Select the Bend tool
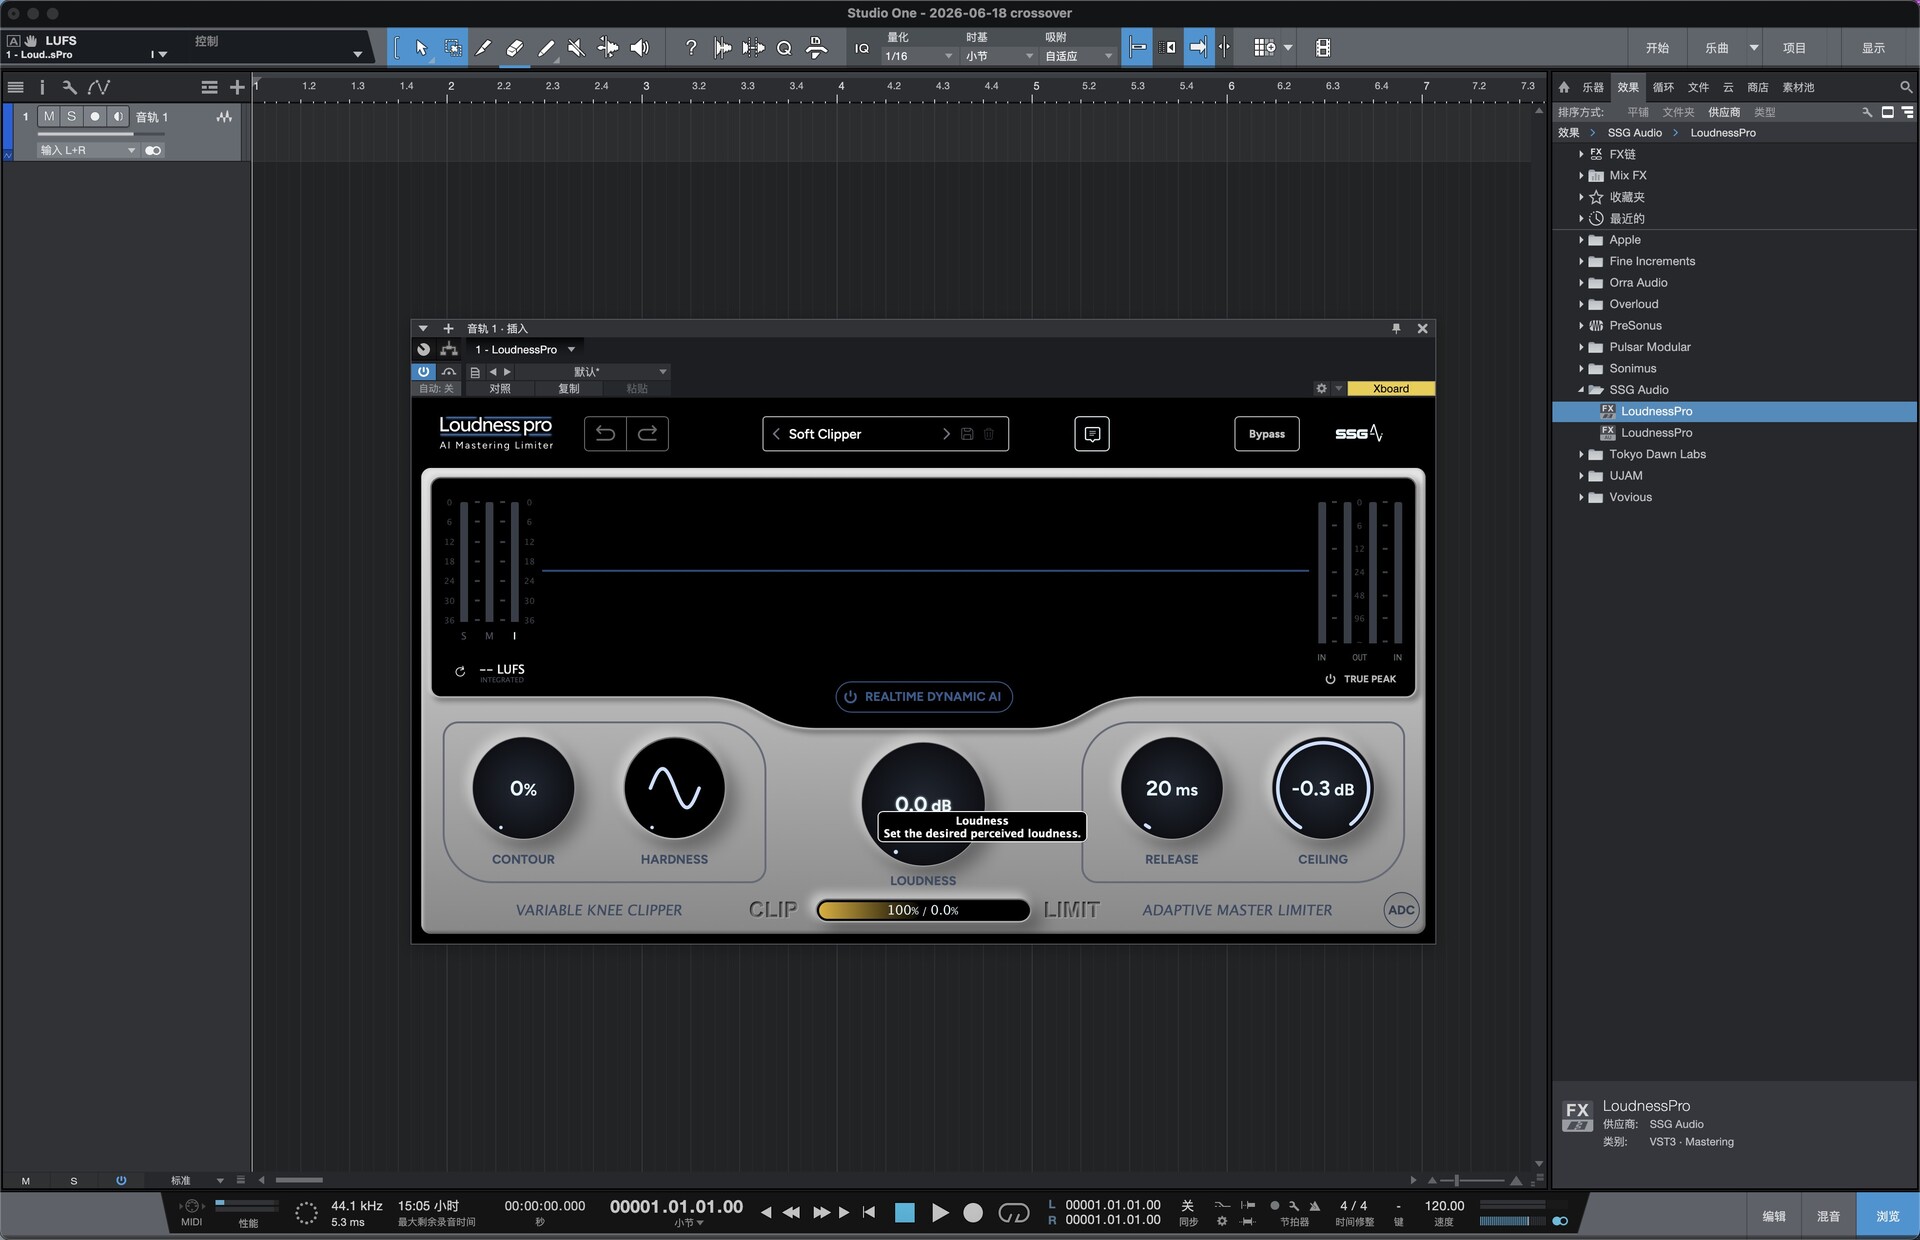Image resolution: width=1920 pixels, height=1240 pixels. click(608, 47)
